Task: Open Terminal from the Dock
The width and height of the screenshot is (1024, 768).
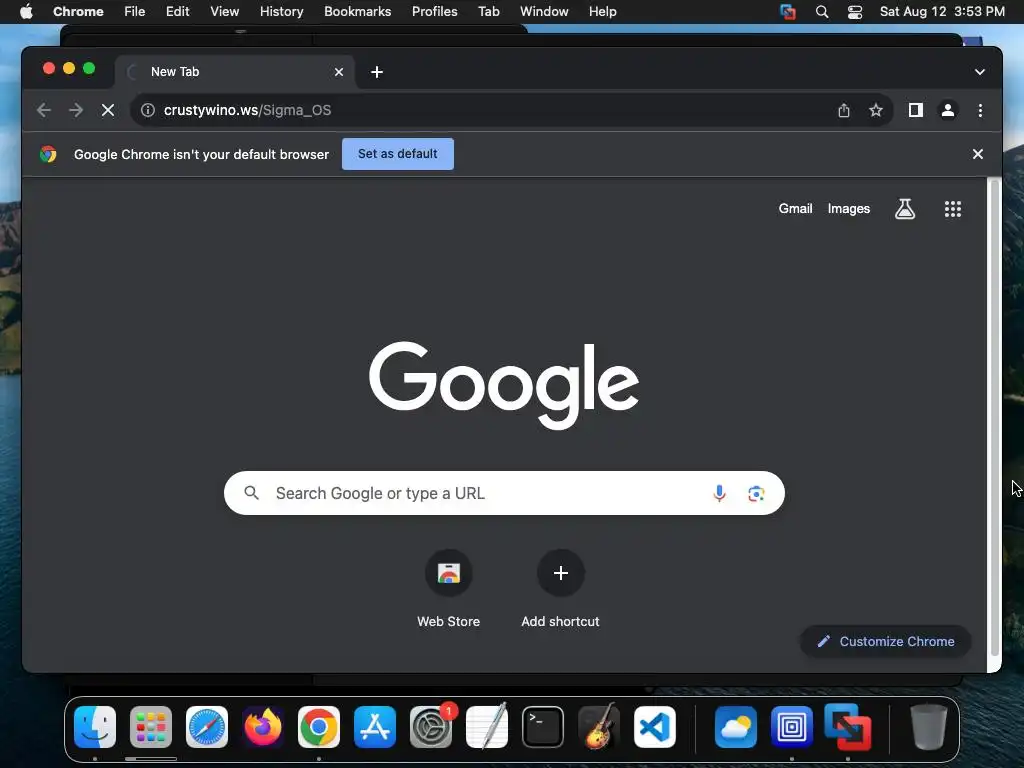Action: pyautogui.click(x=543, y=727)
